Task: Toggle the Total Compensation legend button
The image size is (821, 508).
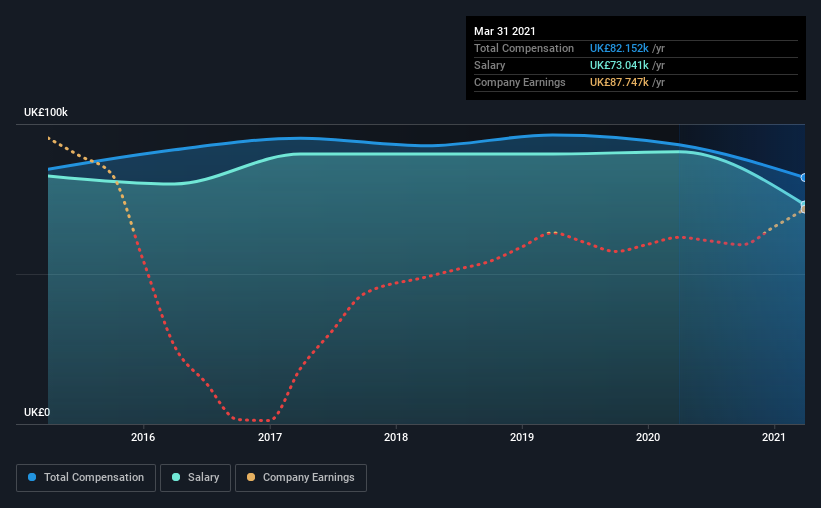Action: tap(86, 478)
